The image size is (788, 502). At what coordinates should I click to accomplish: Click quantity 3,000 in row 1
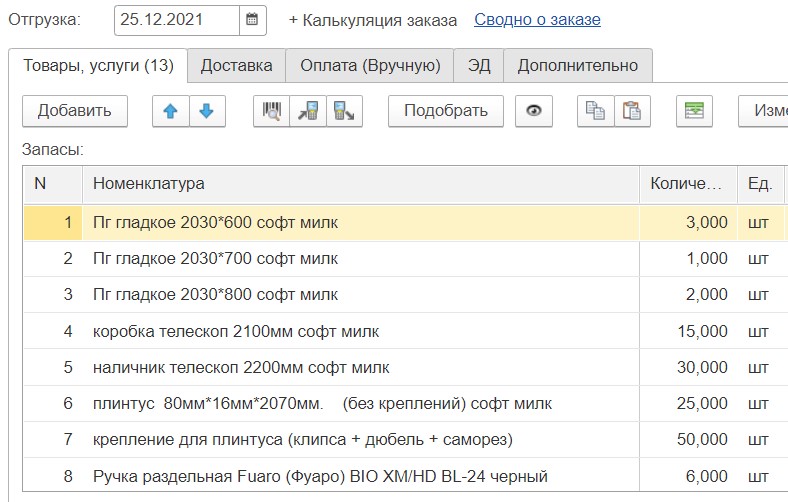(688, 223)
